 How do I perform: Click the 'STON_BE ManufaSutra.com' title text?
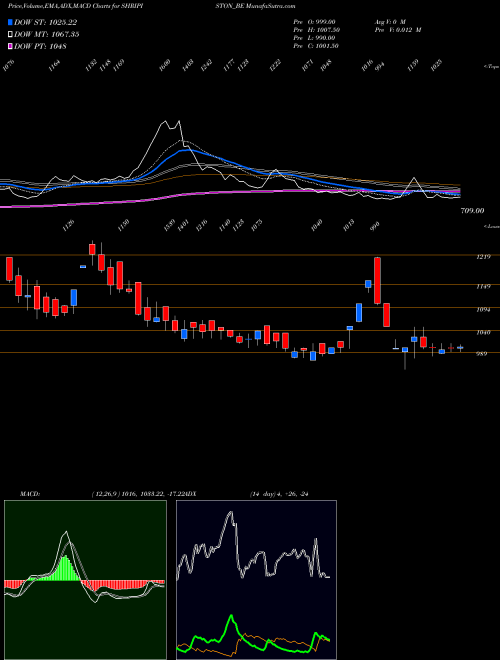[256, 6]
